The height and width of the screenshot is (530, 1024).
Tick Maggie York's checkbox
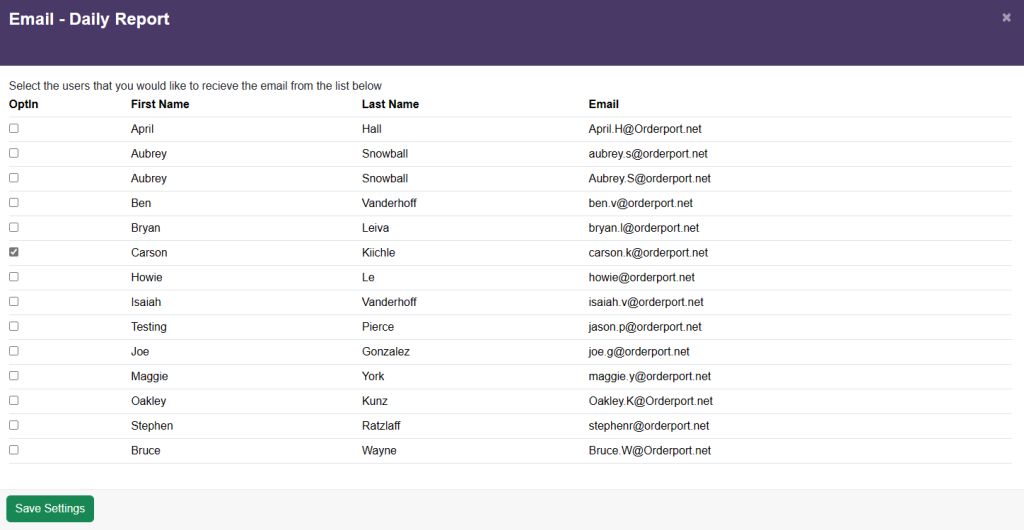(x=14, y=376)
